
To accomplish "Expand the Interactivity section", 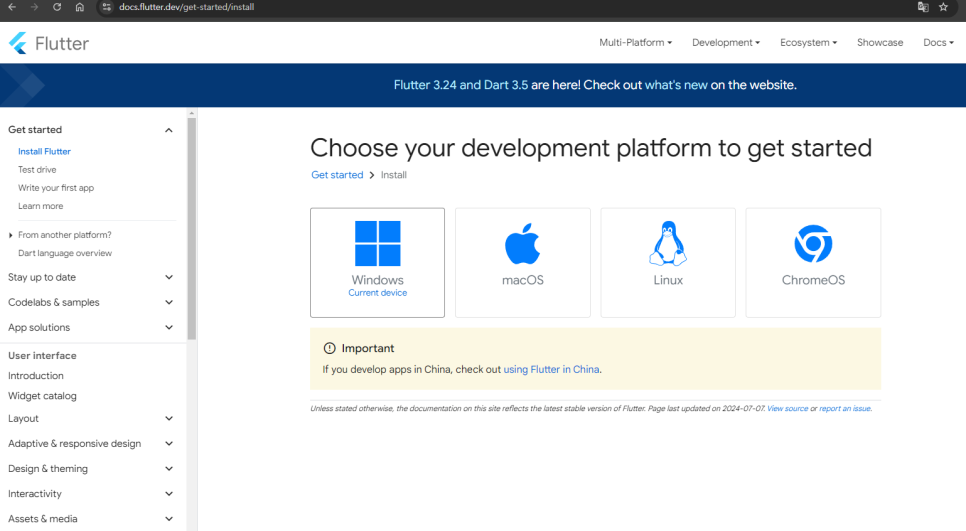I will tap(91, 494).
